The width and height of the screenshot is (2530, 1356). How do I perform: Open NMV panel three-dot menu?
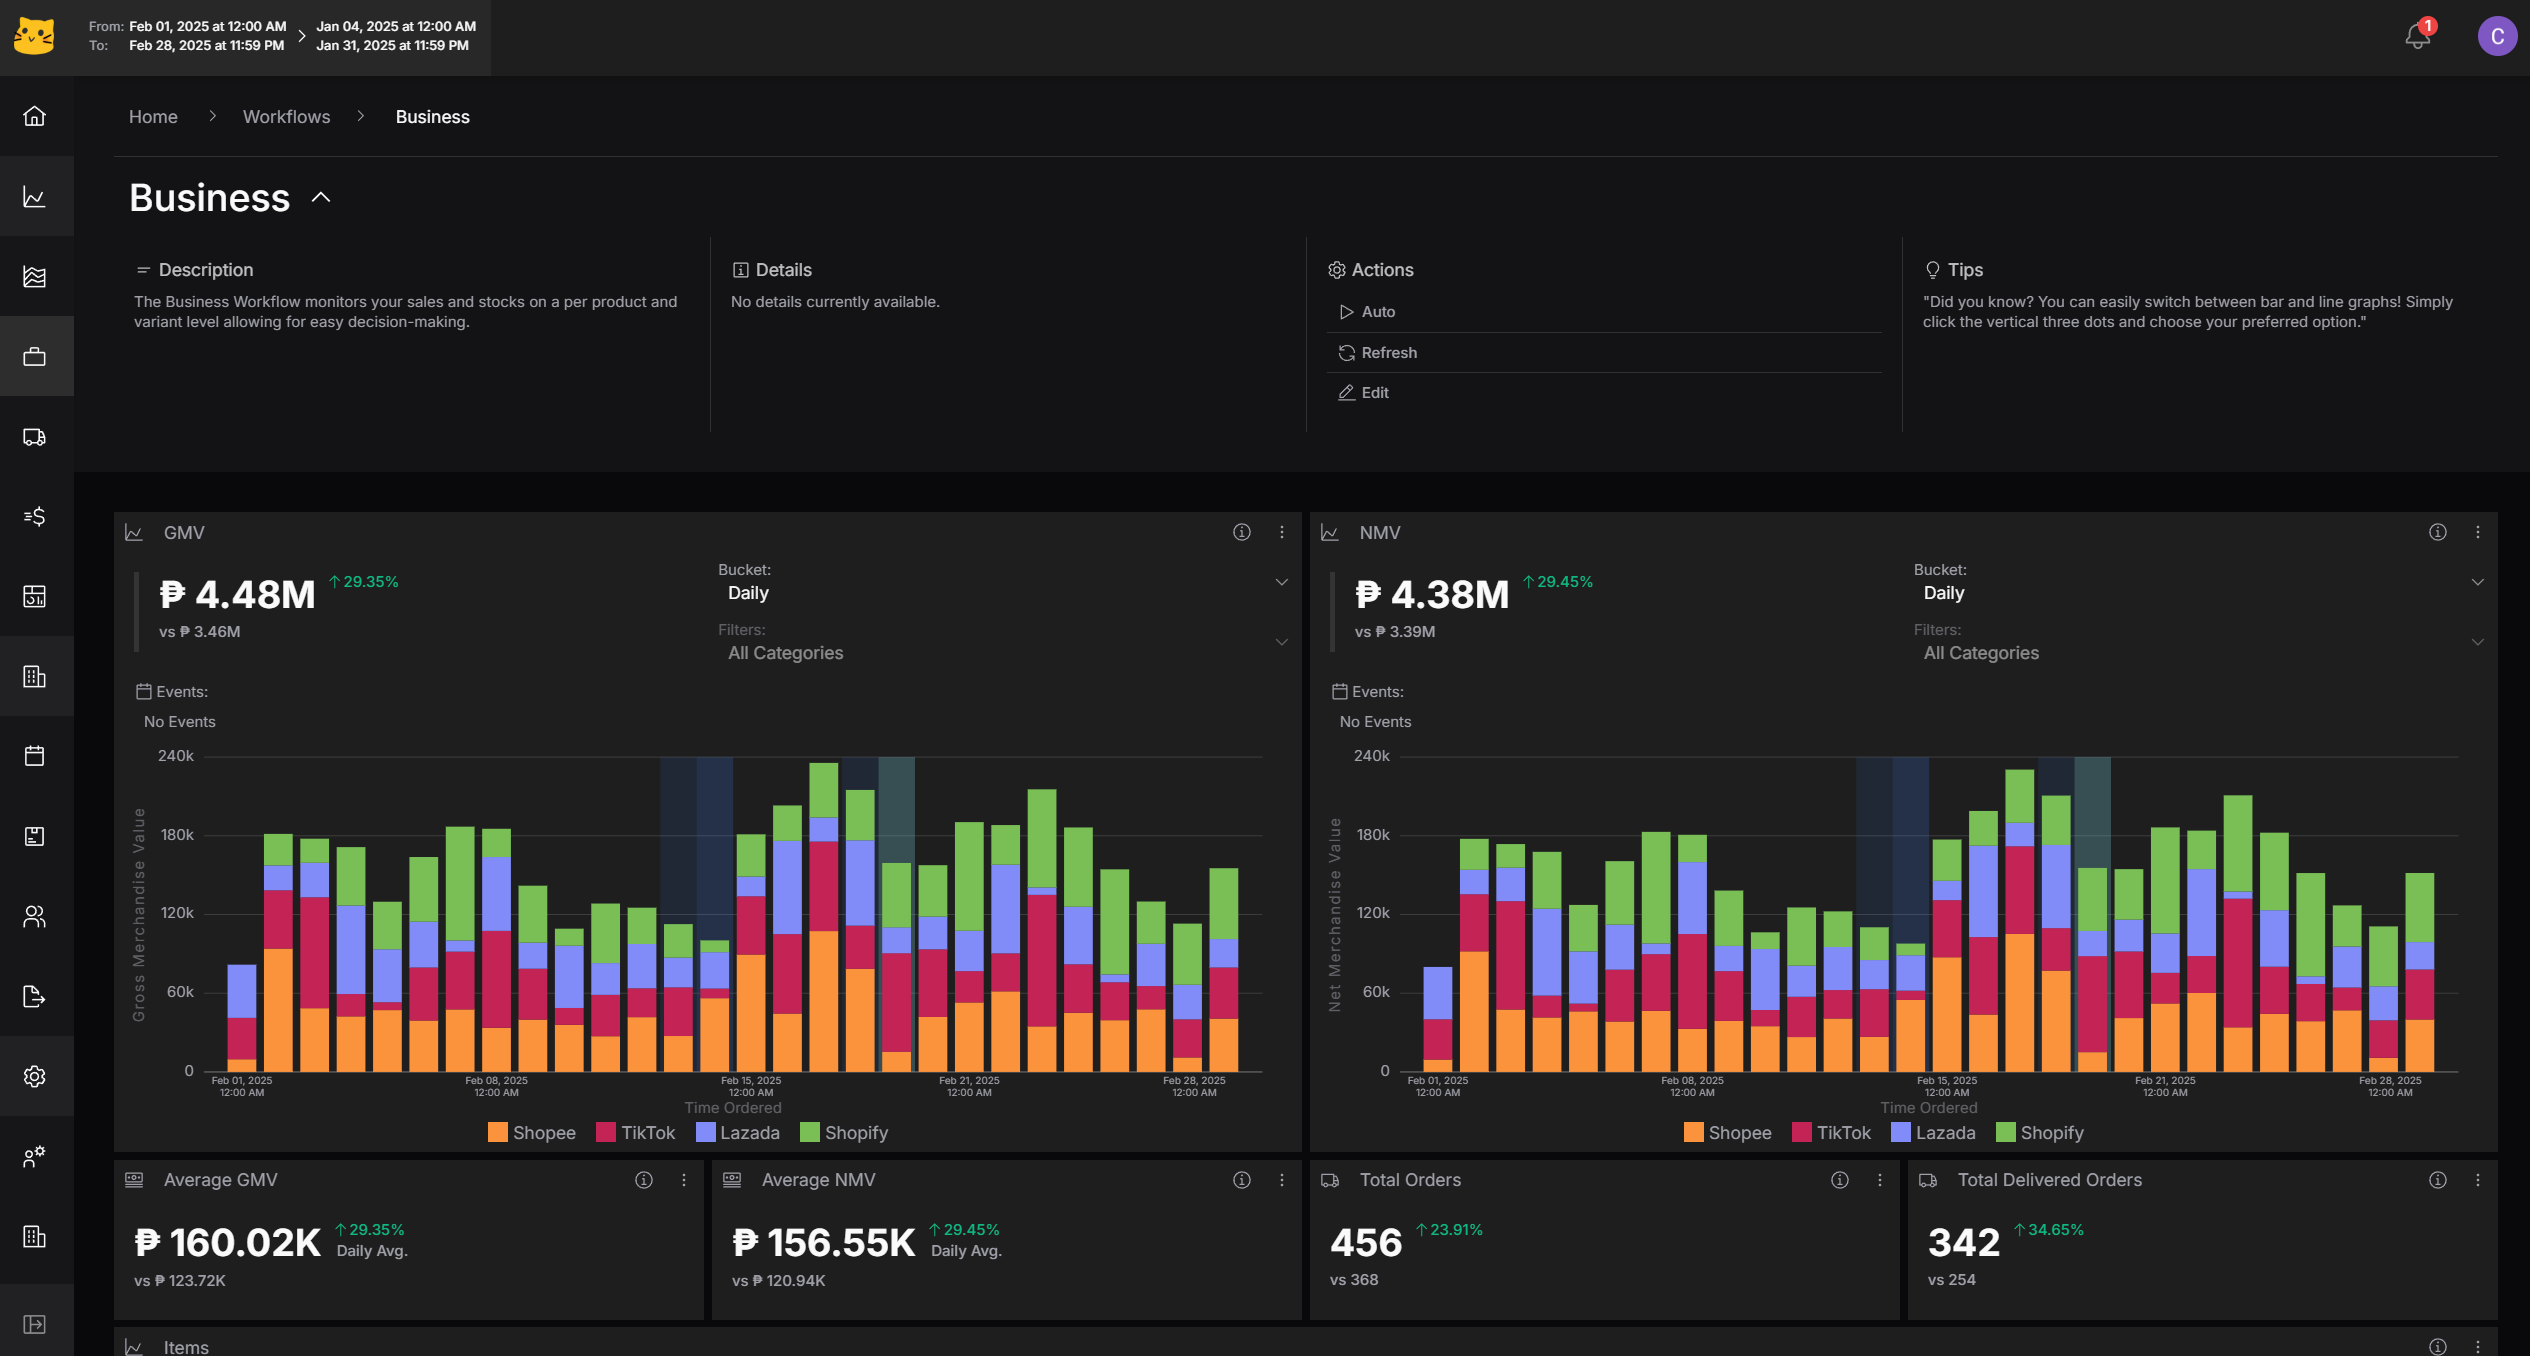[x=2477, y=533]
